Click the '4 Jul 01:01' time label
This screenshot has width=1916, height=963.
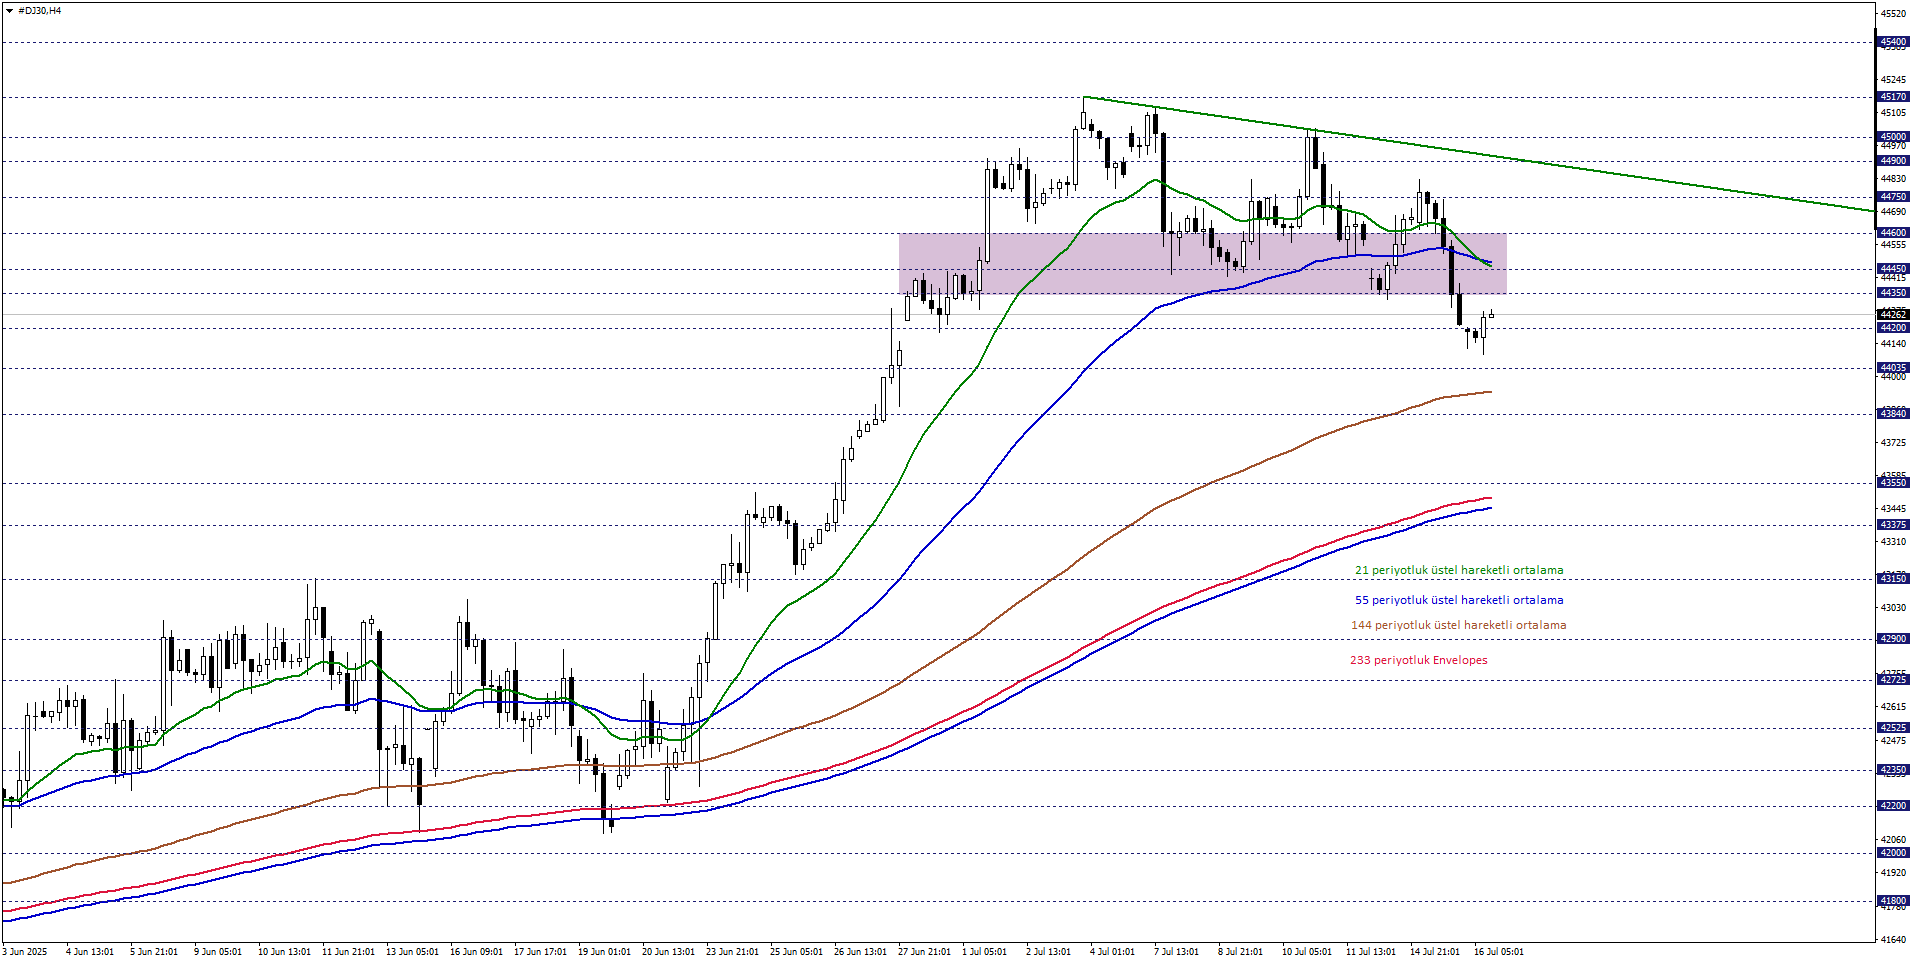point(1112,952)
